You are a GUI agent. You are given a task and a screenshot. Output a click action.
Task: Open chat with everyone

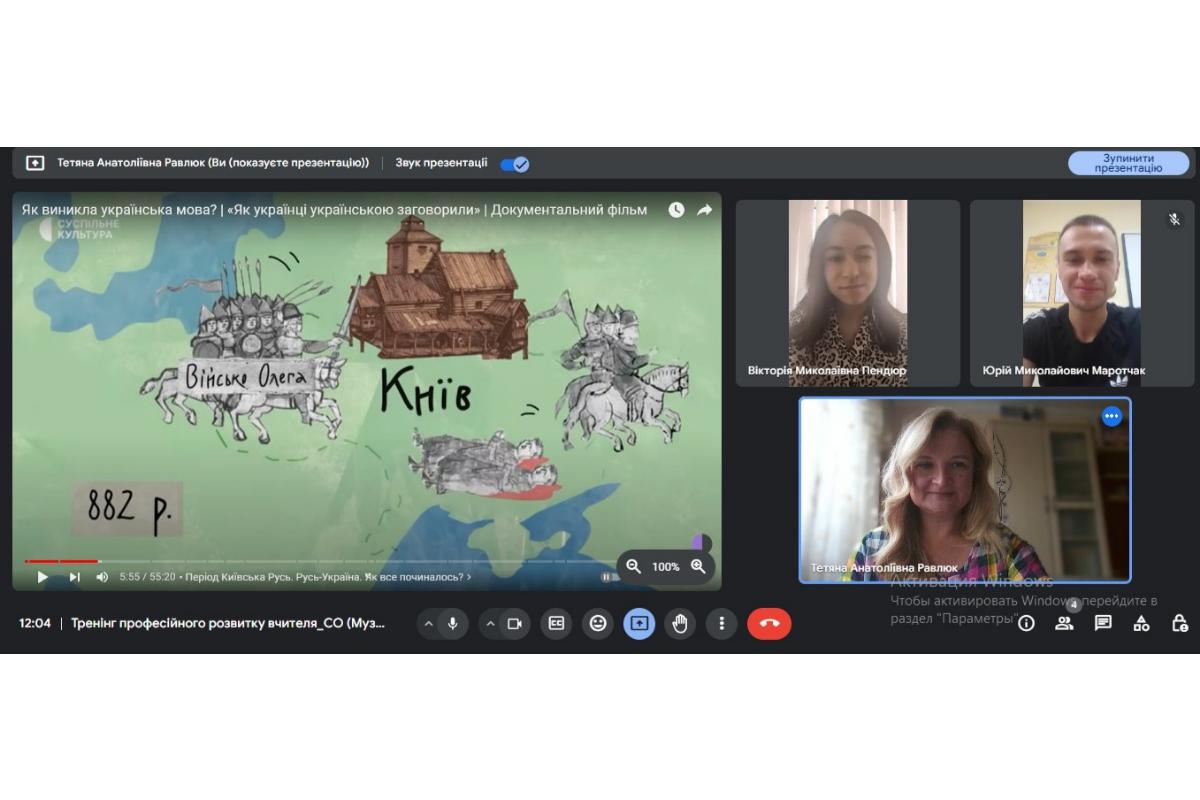pos(1103,623)
